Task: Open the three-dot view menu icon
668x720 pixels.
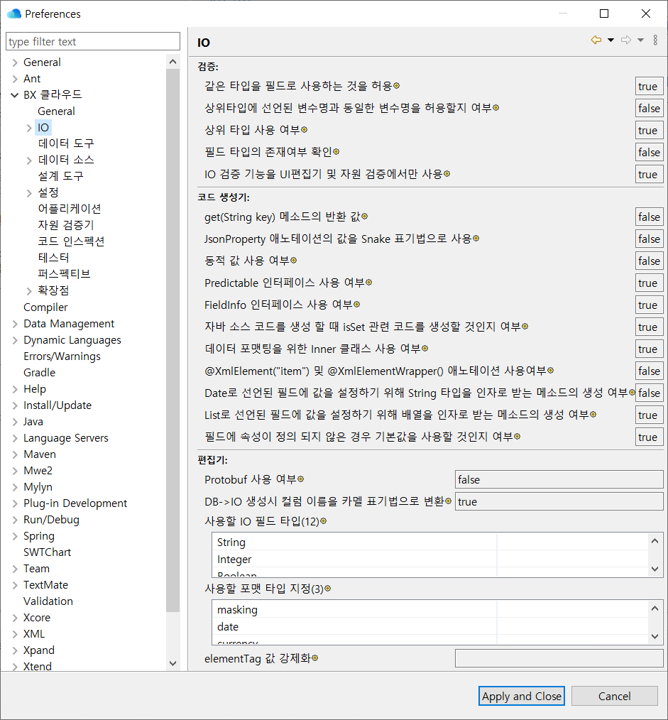Action: [x=656, y=41]
